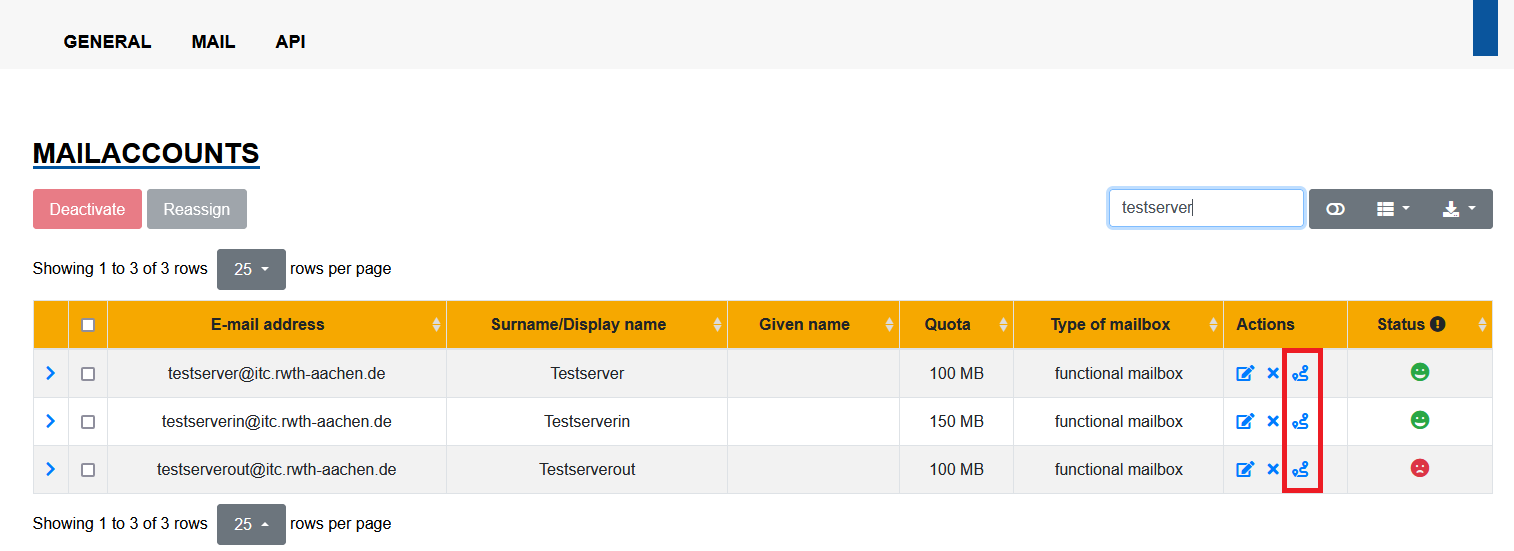Click the edit icon for testserverout
The height and width of the screenshot is (551, 1514).
[1245, 469]
